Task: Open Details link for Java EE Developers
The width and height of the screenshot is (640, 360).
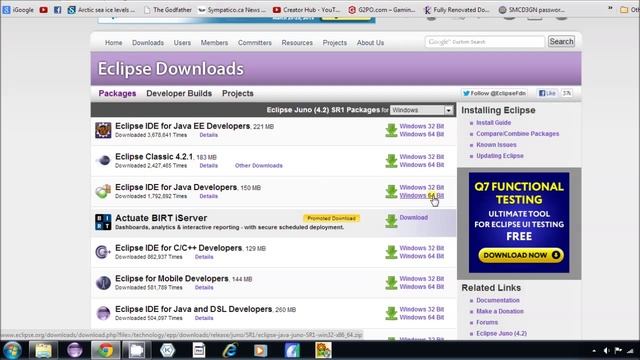Action: tap(209, 135)
